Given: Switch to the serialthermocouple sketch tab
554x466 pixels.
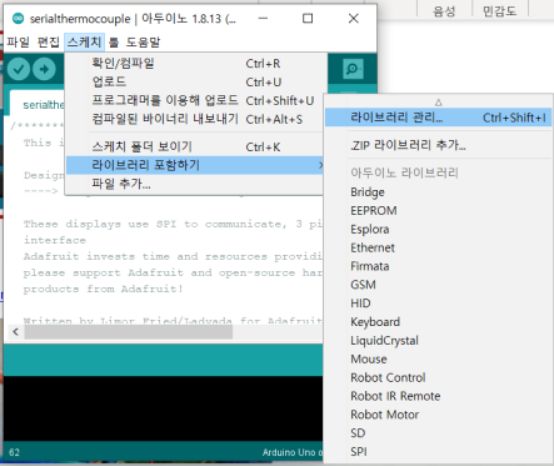Looking at the screenshot, I should (37, 105).
